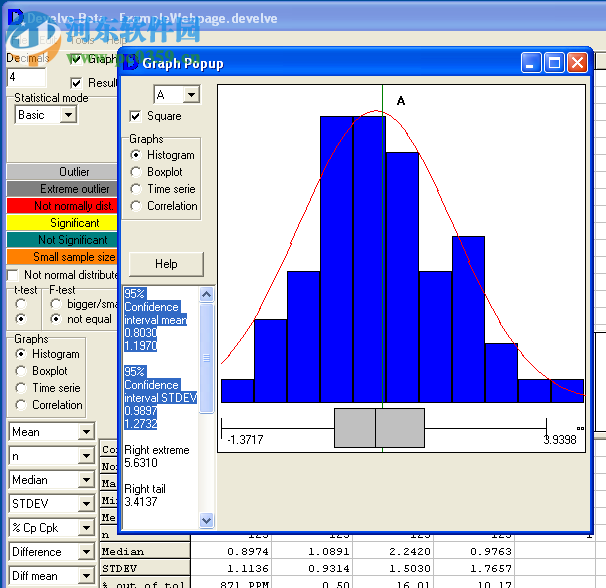Click the Develve main window title icon
The image size is (606, 588).
click(x=16, y=17)
